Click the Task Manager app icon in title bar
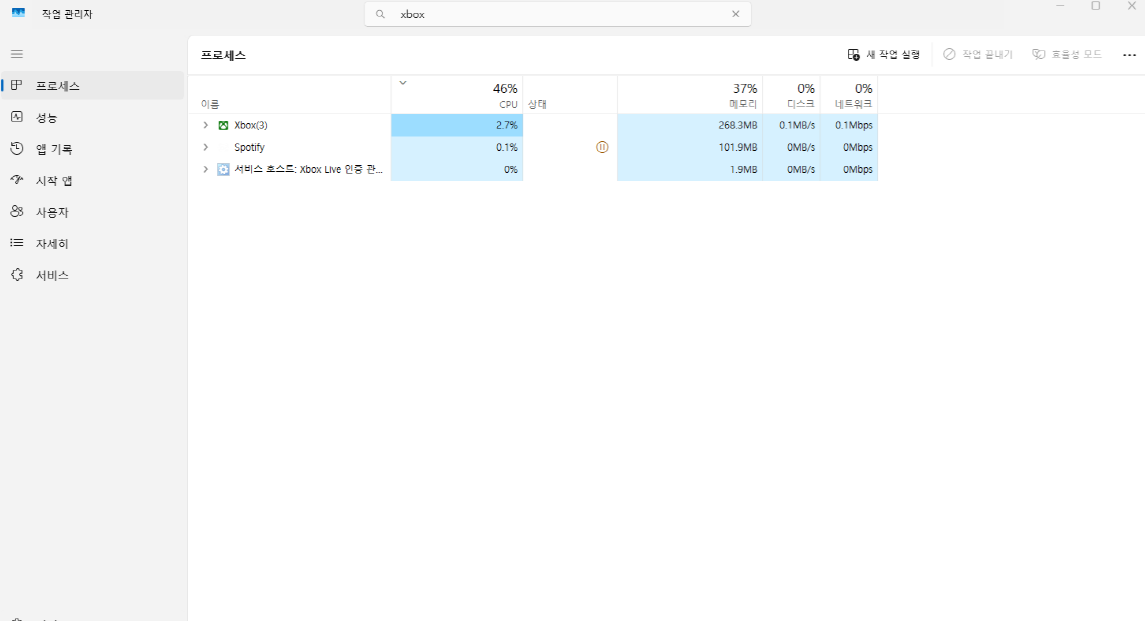The height and width of the screenshot is (621, 1145). tap(18, 13)
